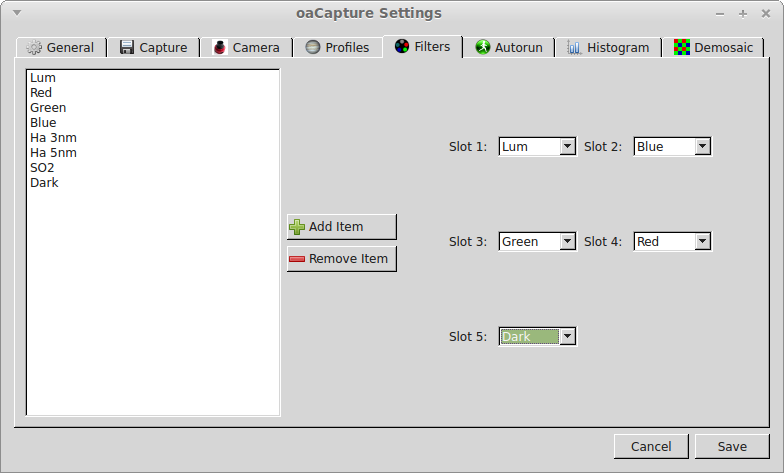Select SO2 in the filter list
Image resolution: width=784 pixels, height=473 pixels.
[42, 168]
